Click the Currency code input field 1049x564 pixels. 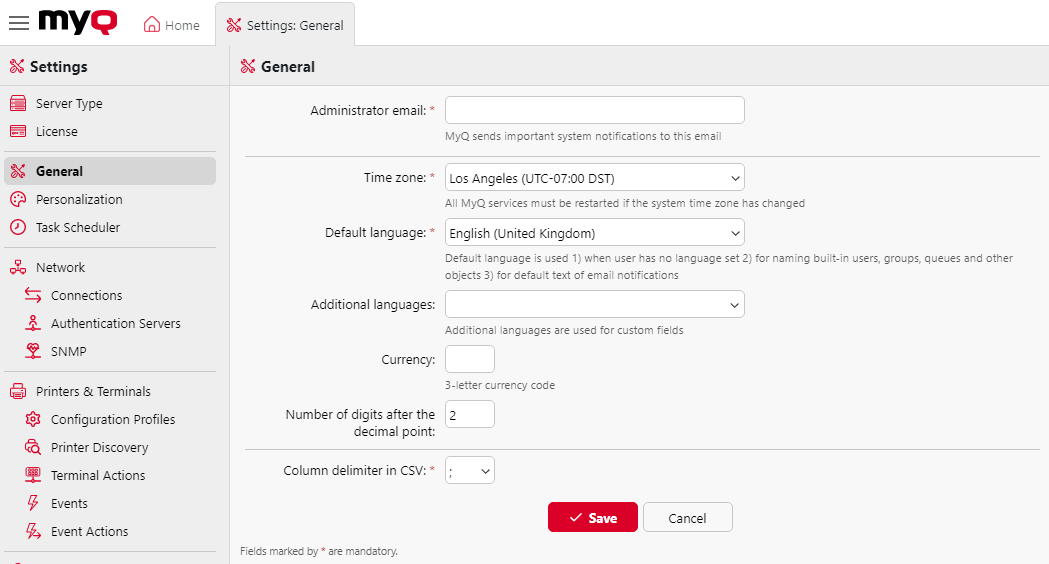[x=469, y=359]
